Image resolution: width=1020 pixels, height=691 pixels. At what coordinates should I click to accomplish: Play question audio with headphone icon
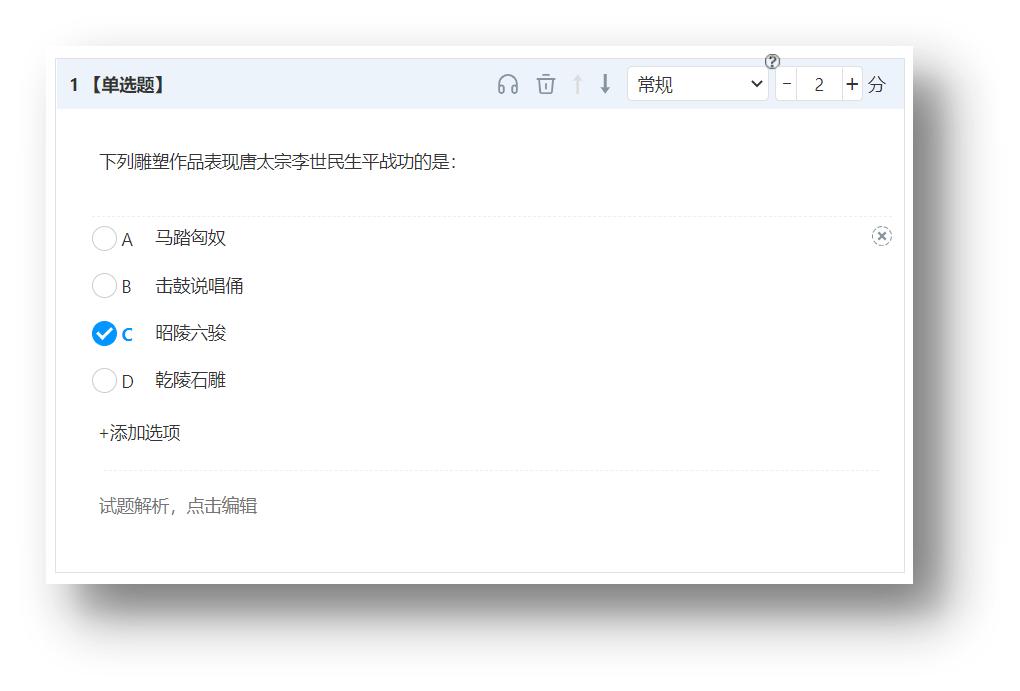click(508, 85)
